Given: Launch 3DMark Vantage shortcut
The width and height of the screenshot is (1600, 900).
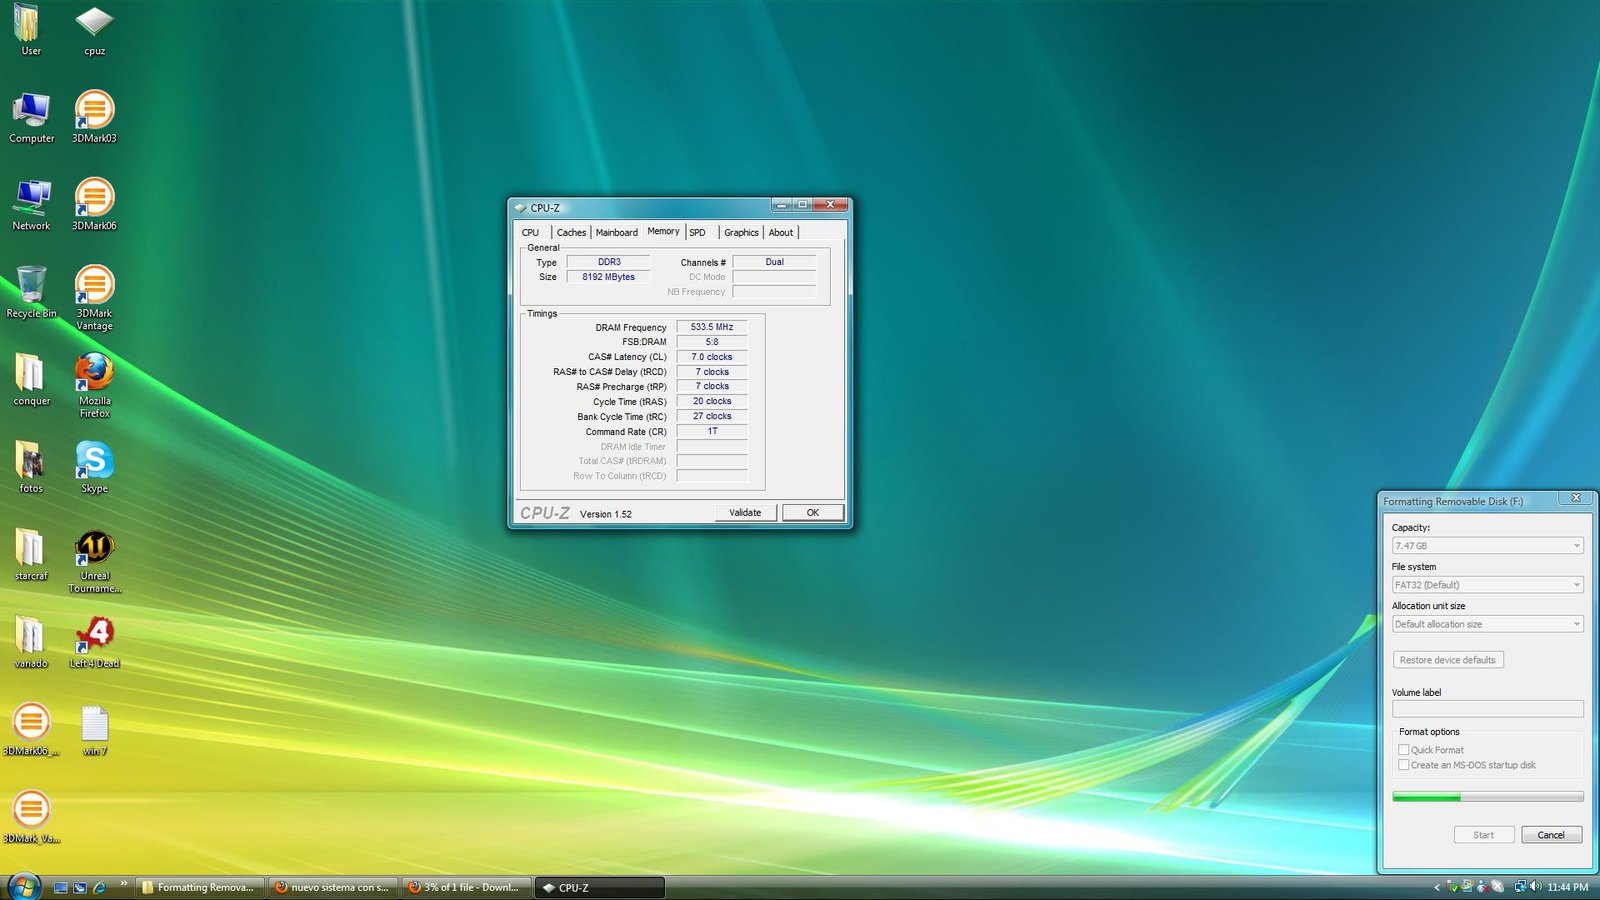Looking at the screenshot, I should (x=94, y=297).
